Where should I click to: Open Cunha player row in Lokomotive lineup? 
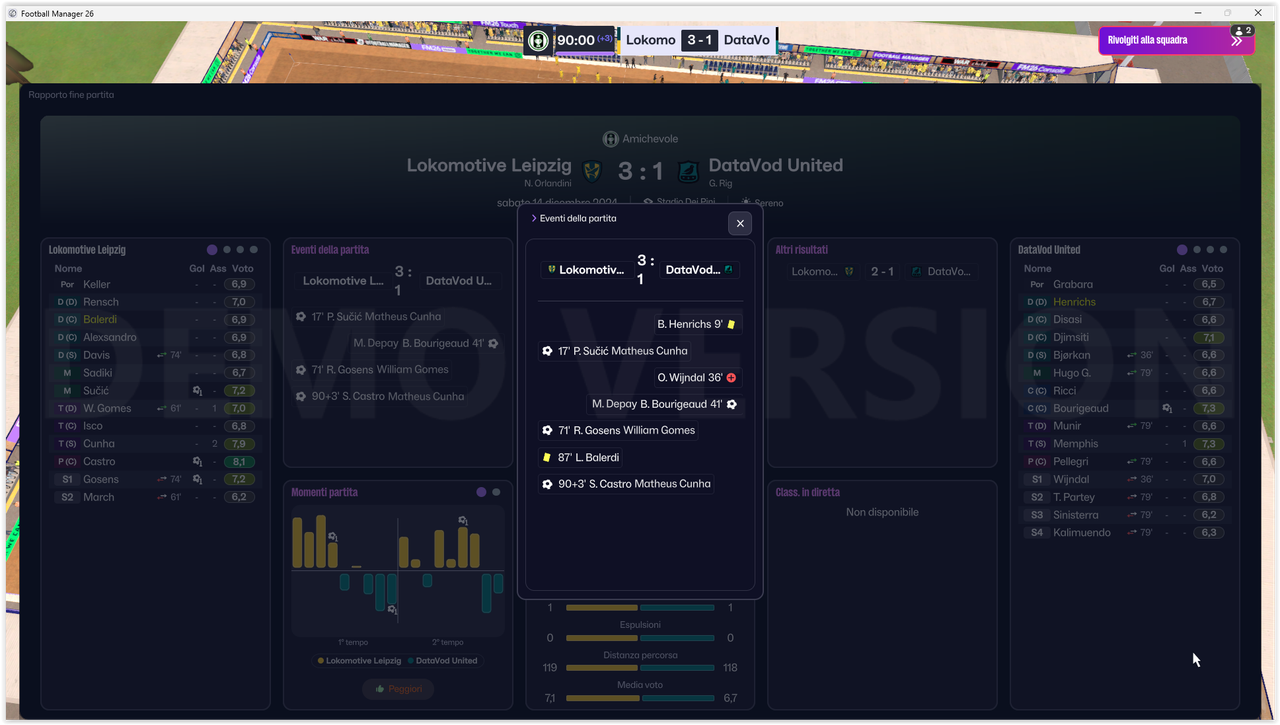point(153,444)
